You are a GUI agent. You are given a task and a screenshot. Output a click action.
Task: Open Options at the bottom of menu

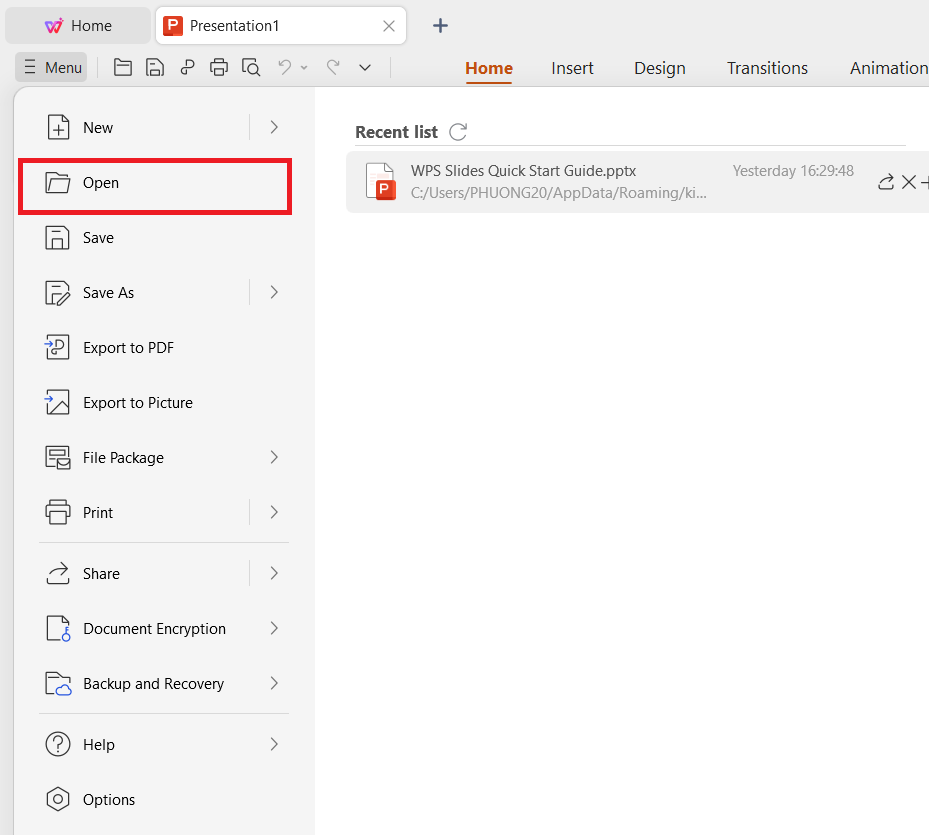(x=109, y=800)
